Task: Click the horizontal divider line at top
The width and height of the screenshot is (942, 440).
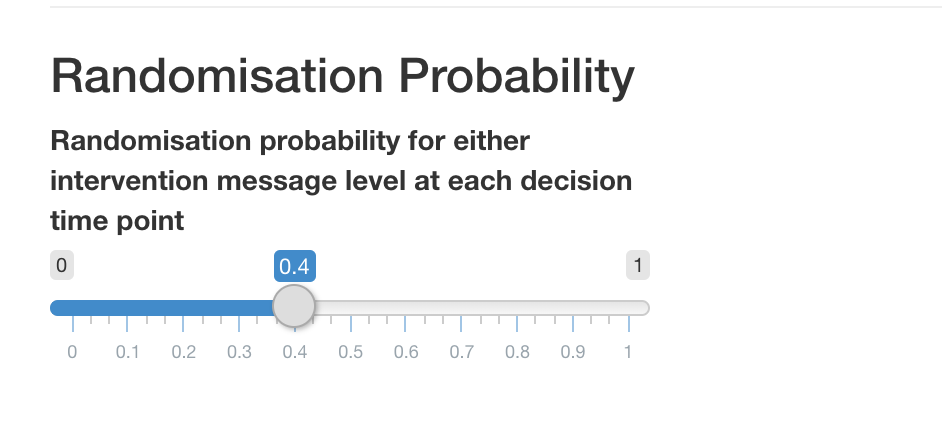Action: [x=495, y=7]
